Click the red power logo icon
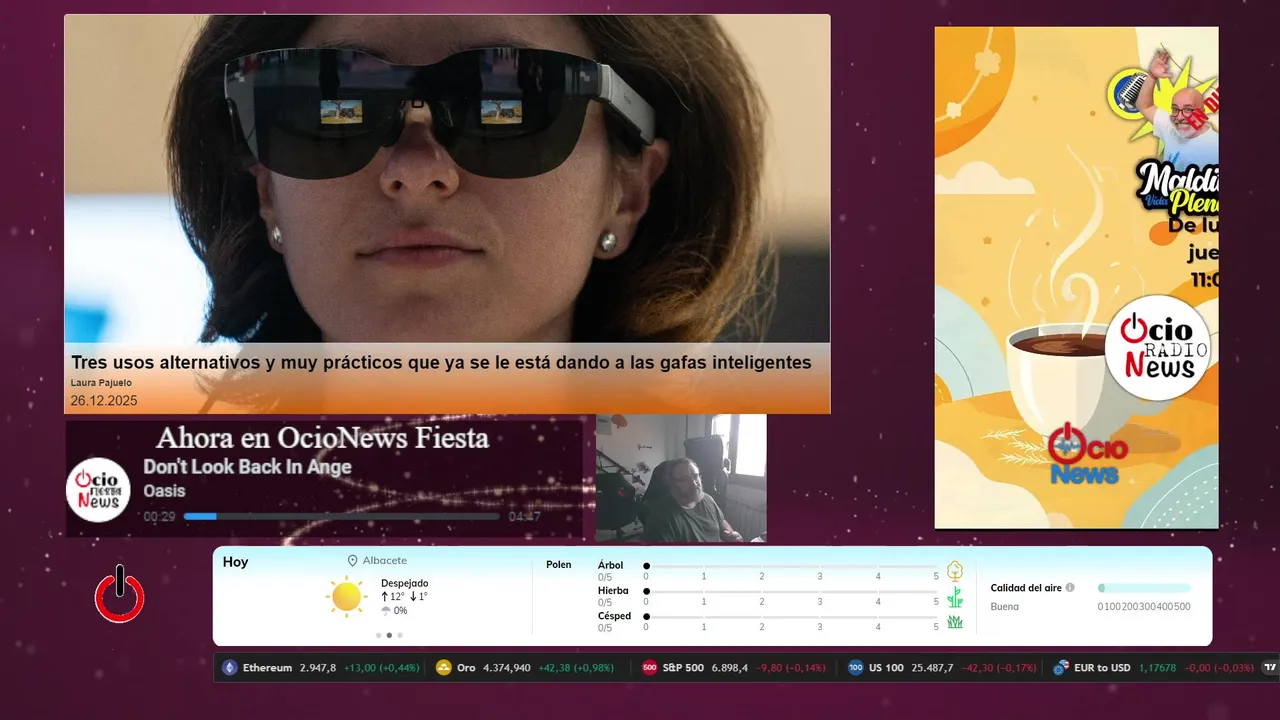Image resolution: width=1280 pixels, height=720 pixels. point(119,594)
